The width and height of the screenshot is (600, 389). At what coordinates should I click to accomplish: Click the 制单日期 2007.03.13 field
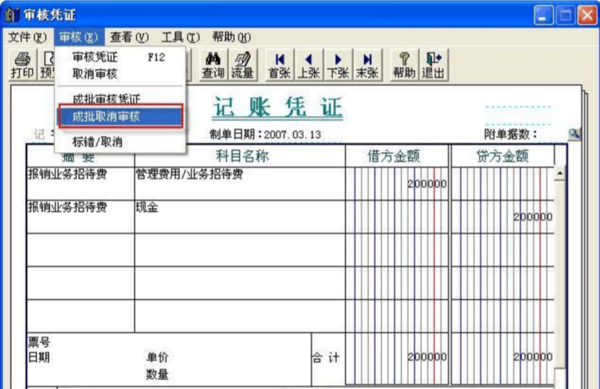pos(265,134)
